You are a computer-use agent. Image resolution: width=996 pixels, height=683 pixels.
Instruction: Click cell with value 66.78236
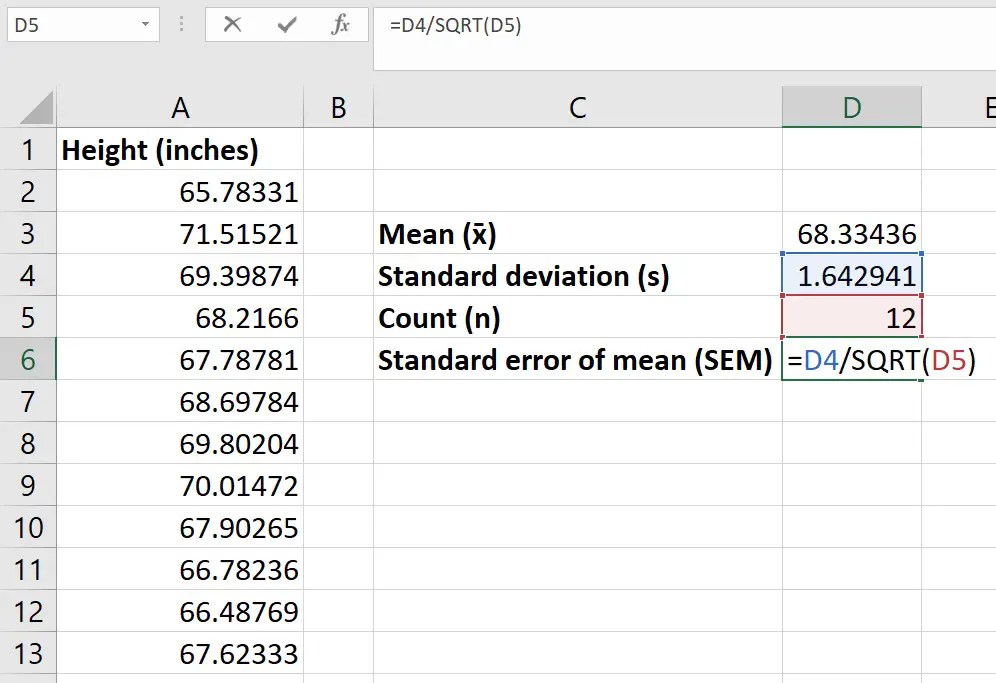180,569
